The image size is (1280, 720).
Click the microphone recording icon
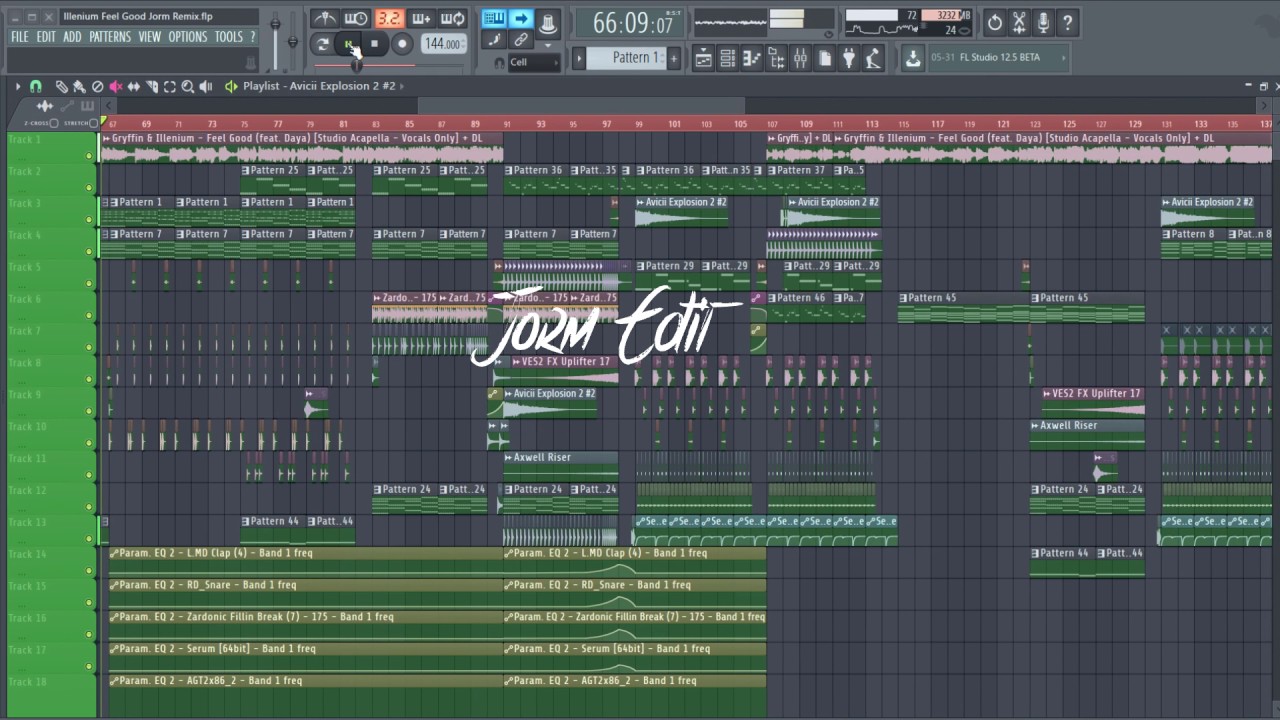(x=1043, y=22)
